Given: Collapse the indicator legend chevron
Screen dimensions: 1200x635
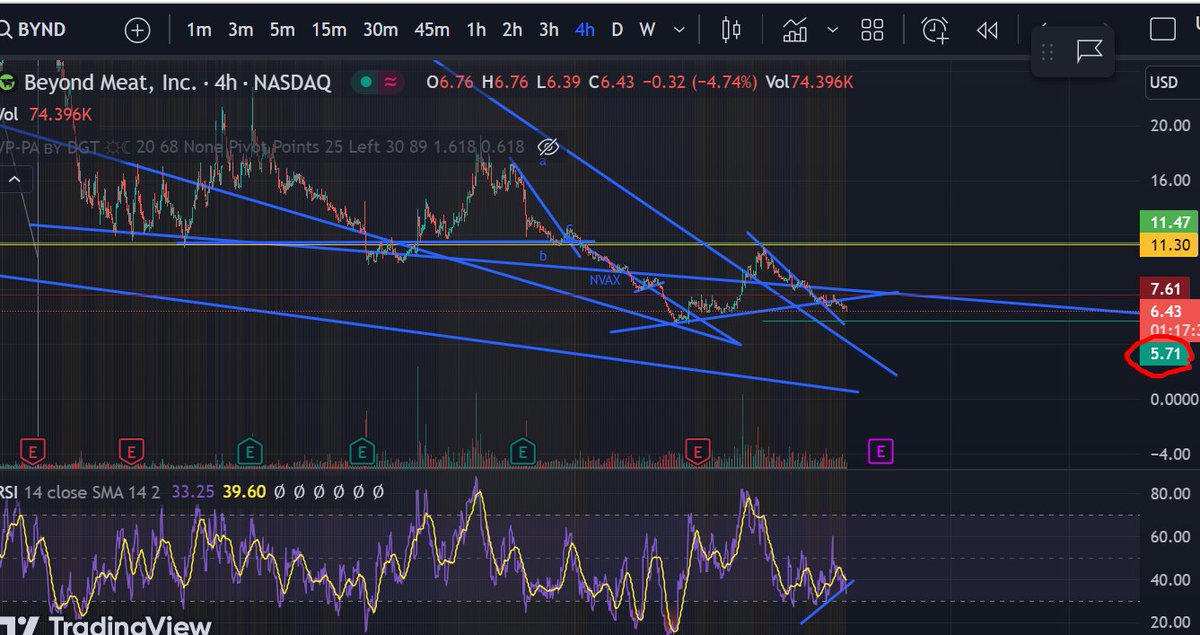Looking at the screenshot, I should 16,180.
